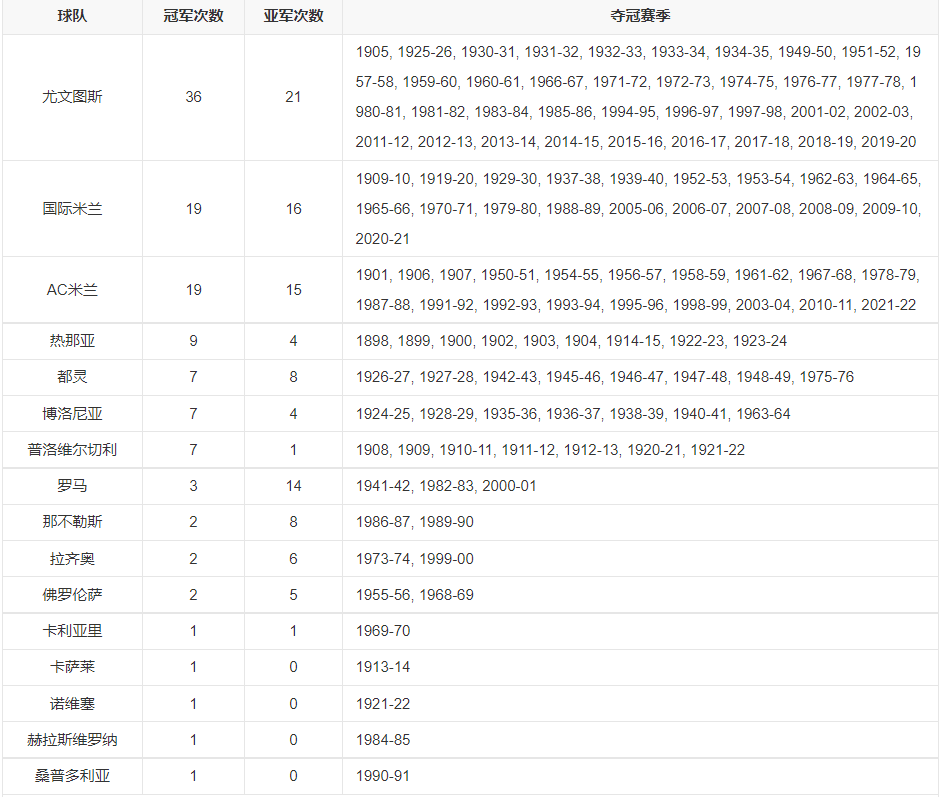Click season 1921-22 in 诺维塞 row
This screenshot has width=941, height=797.
coord(383,703)
